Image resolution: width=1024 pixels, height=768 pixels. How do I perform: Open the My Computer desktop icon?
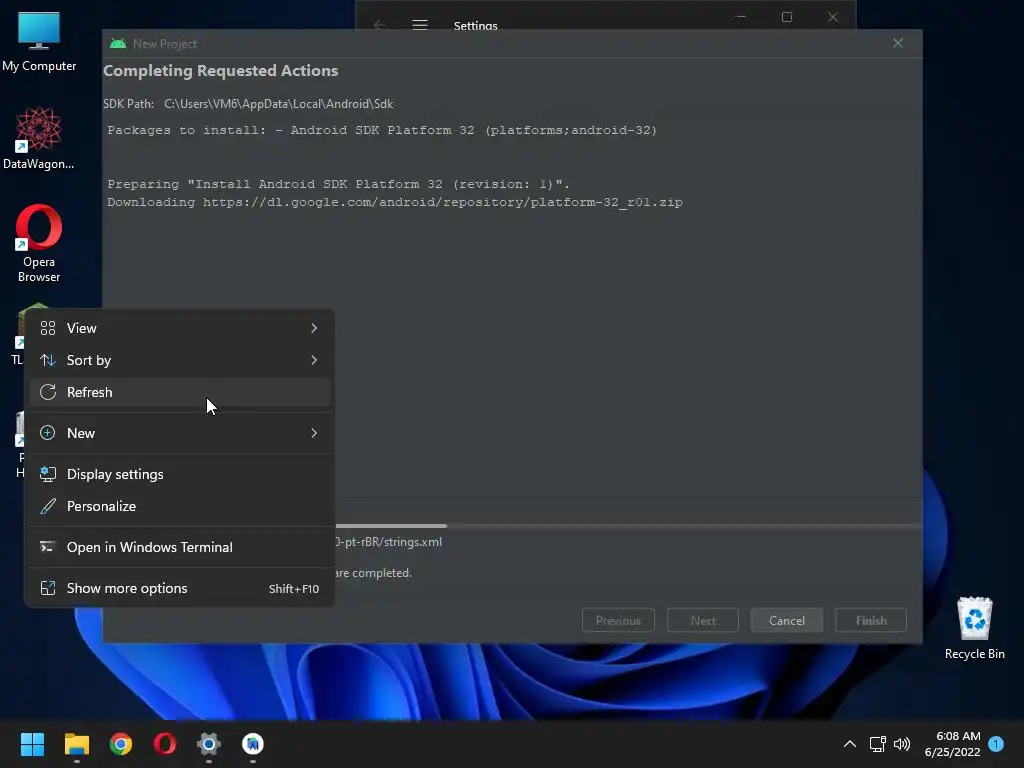39,40
